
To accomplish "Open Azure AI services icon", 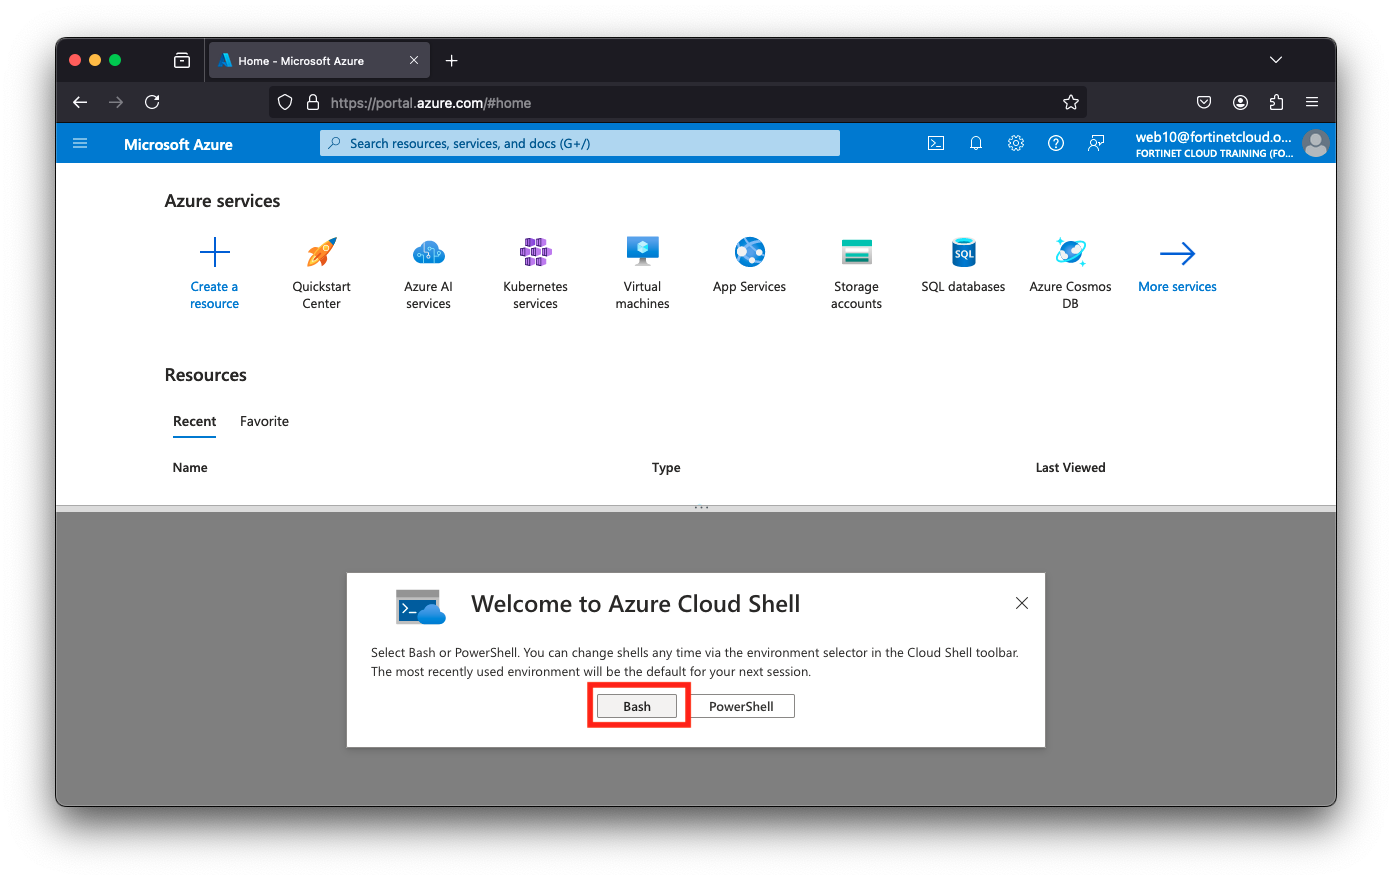I will click(x=429, y=252).
